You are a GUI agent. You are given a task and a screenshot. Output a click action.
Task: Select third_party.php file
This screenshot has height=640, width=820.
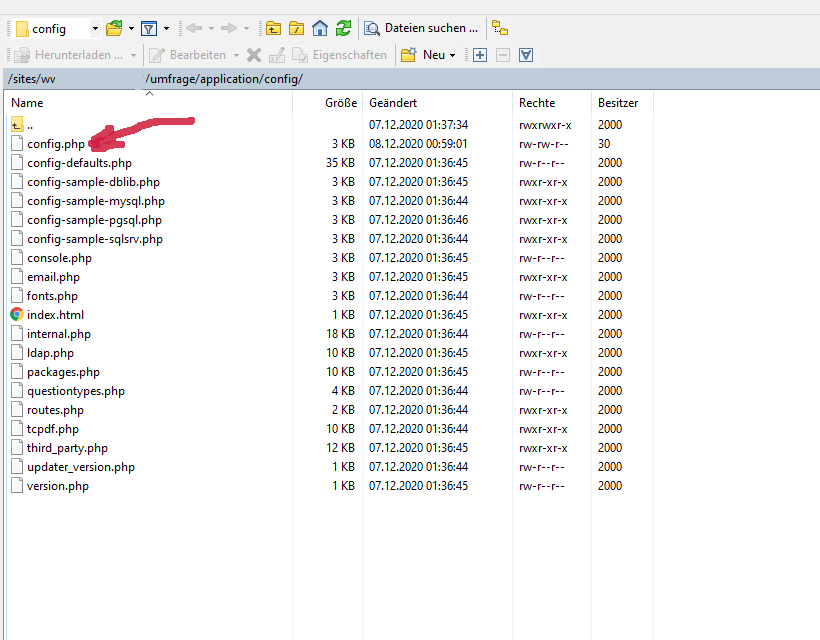pyautogui.click(x=67, y=448)
